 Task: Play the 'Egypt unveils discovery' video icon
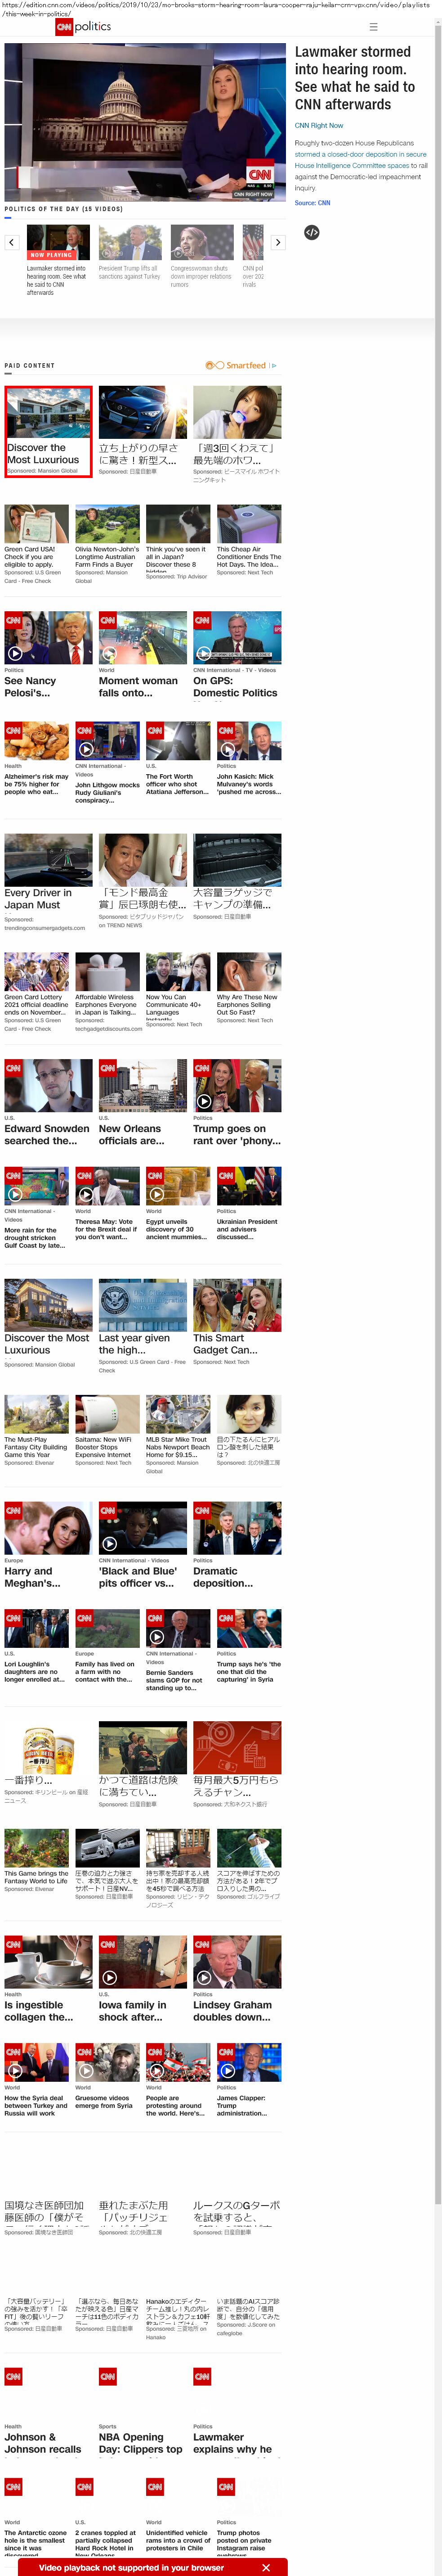tap(157, 1194)
